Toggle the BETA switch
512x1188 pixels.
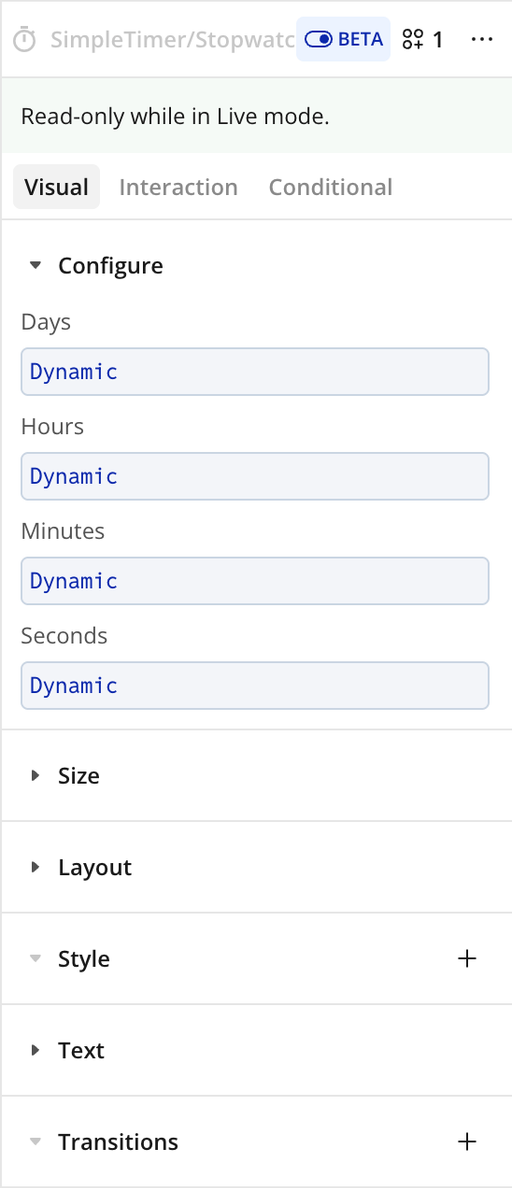tap(343, 39)
